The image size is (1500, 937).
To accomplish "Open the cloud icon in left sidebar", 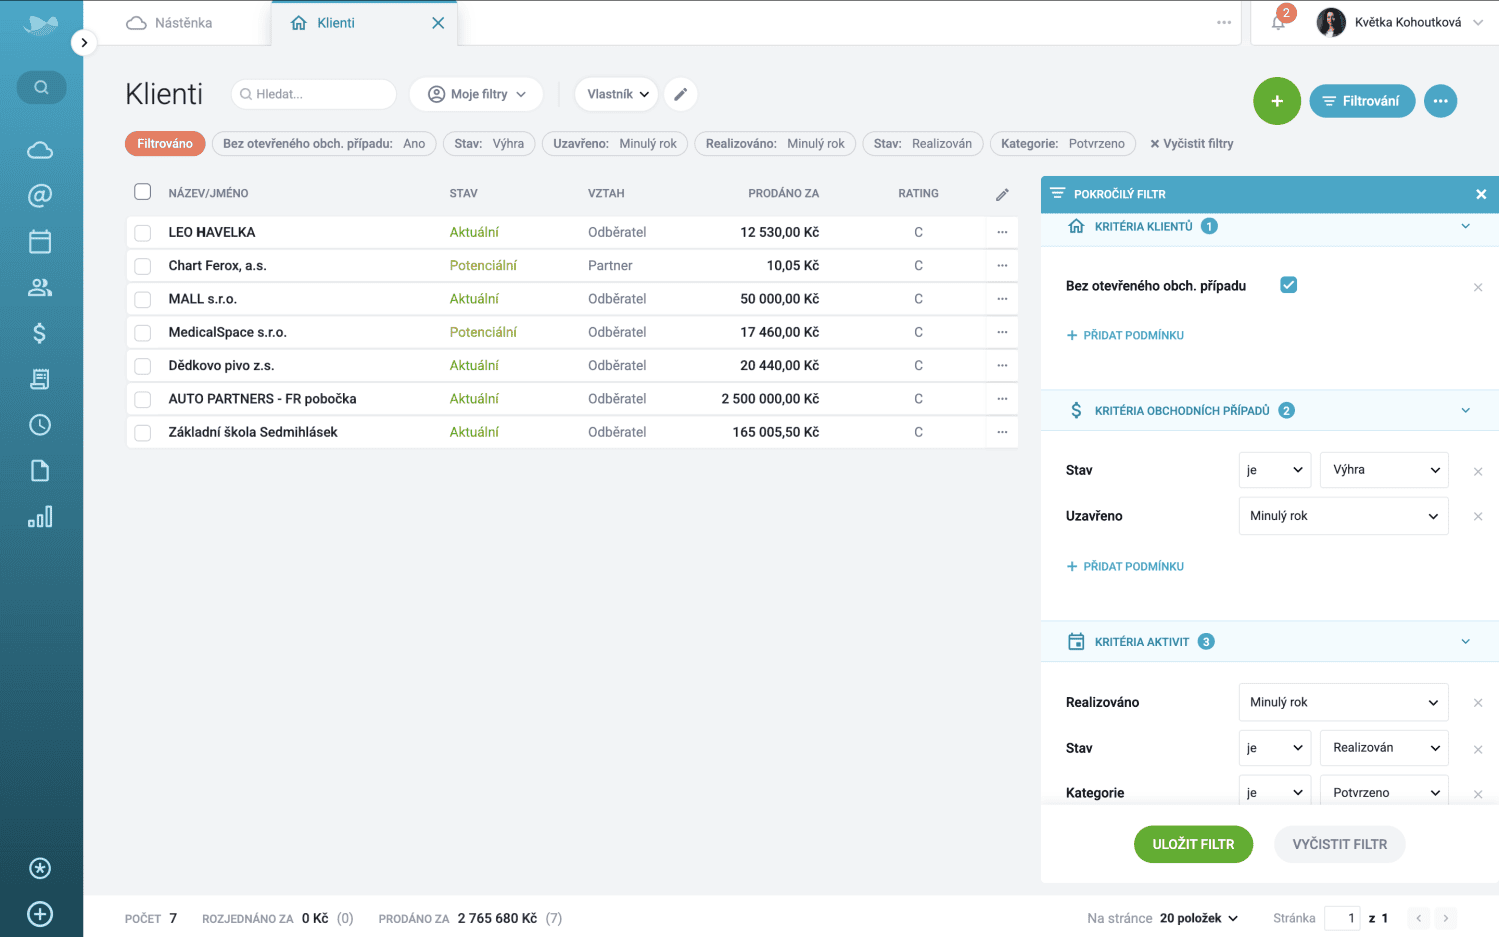I will pos(40,150).
